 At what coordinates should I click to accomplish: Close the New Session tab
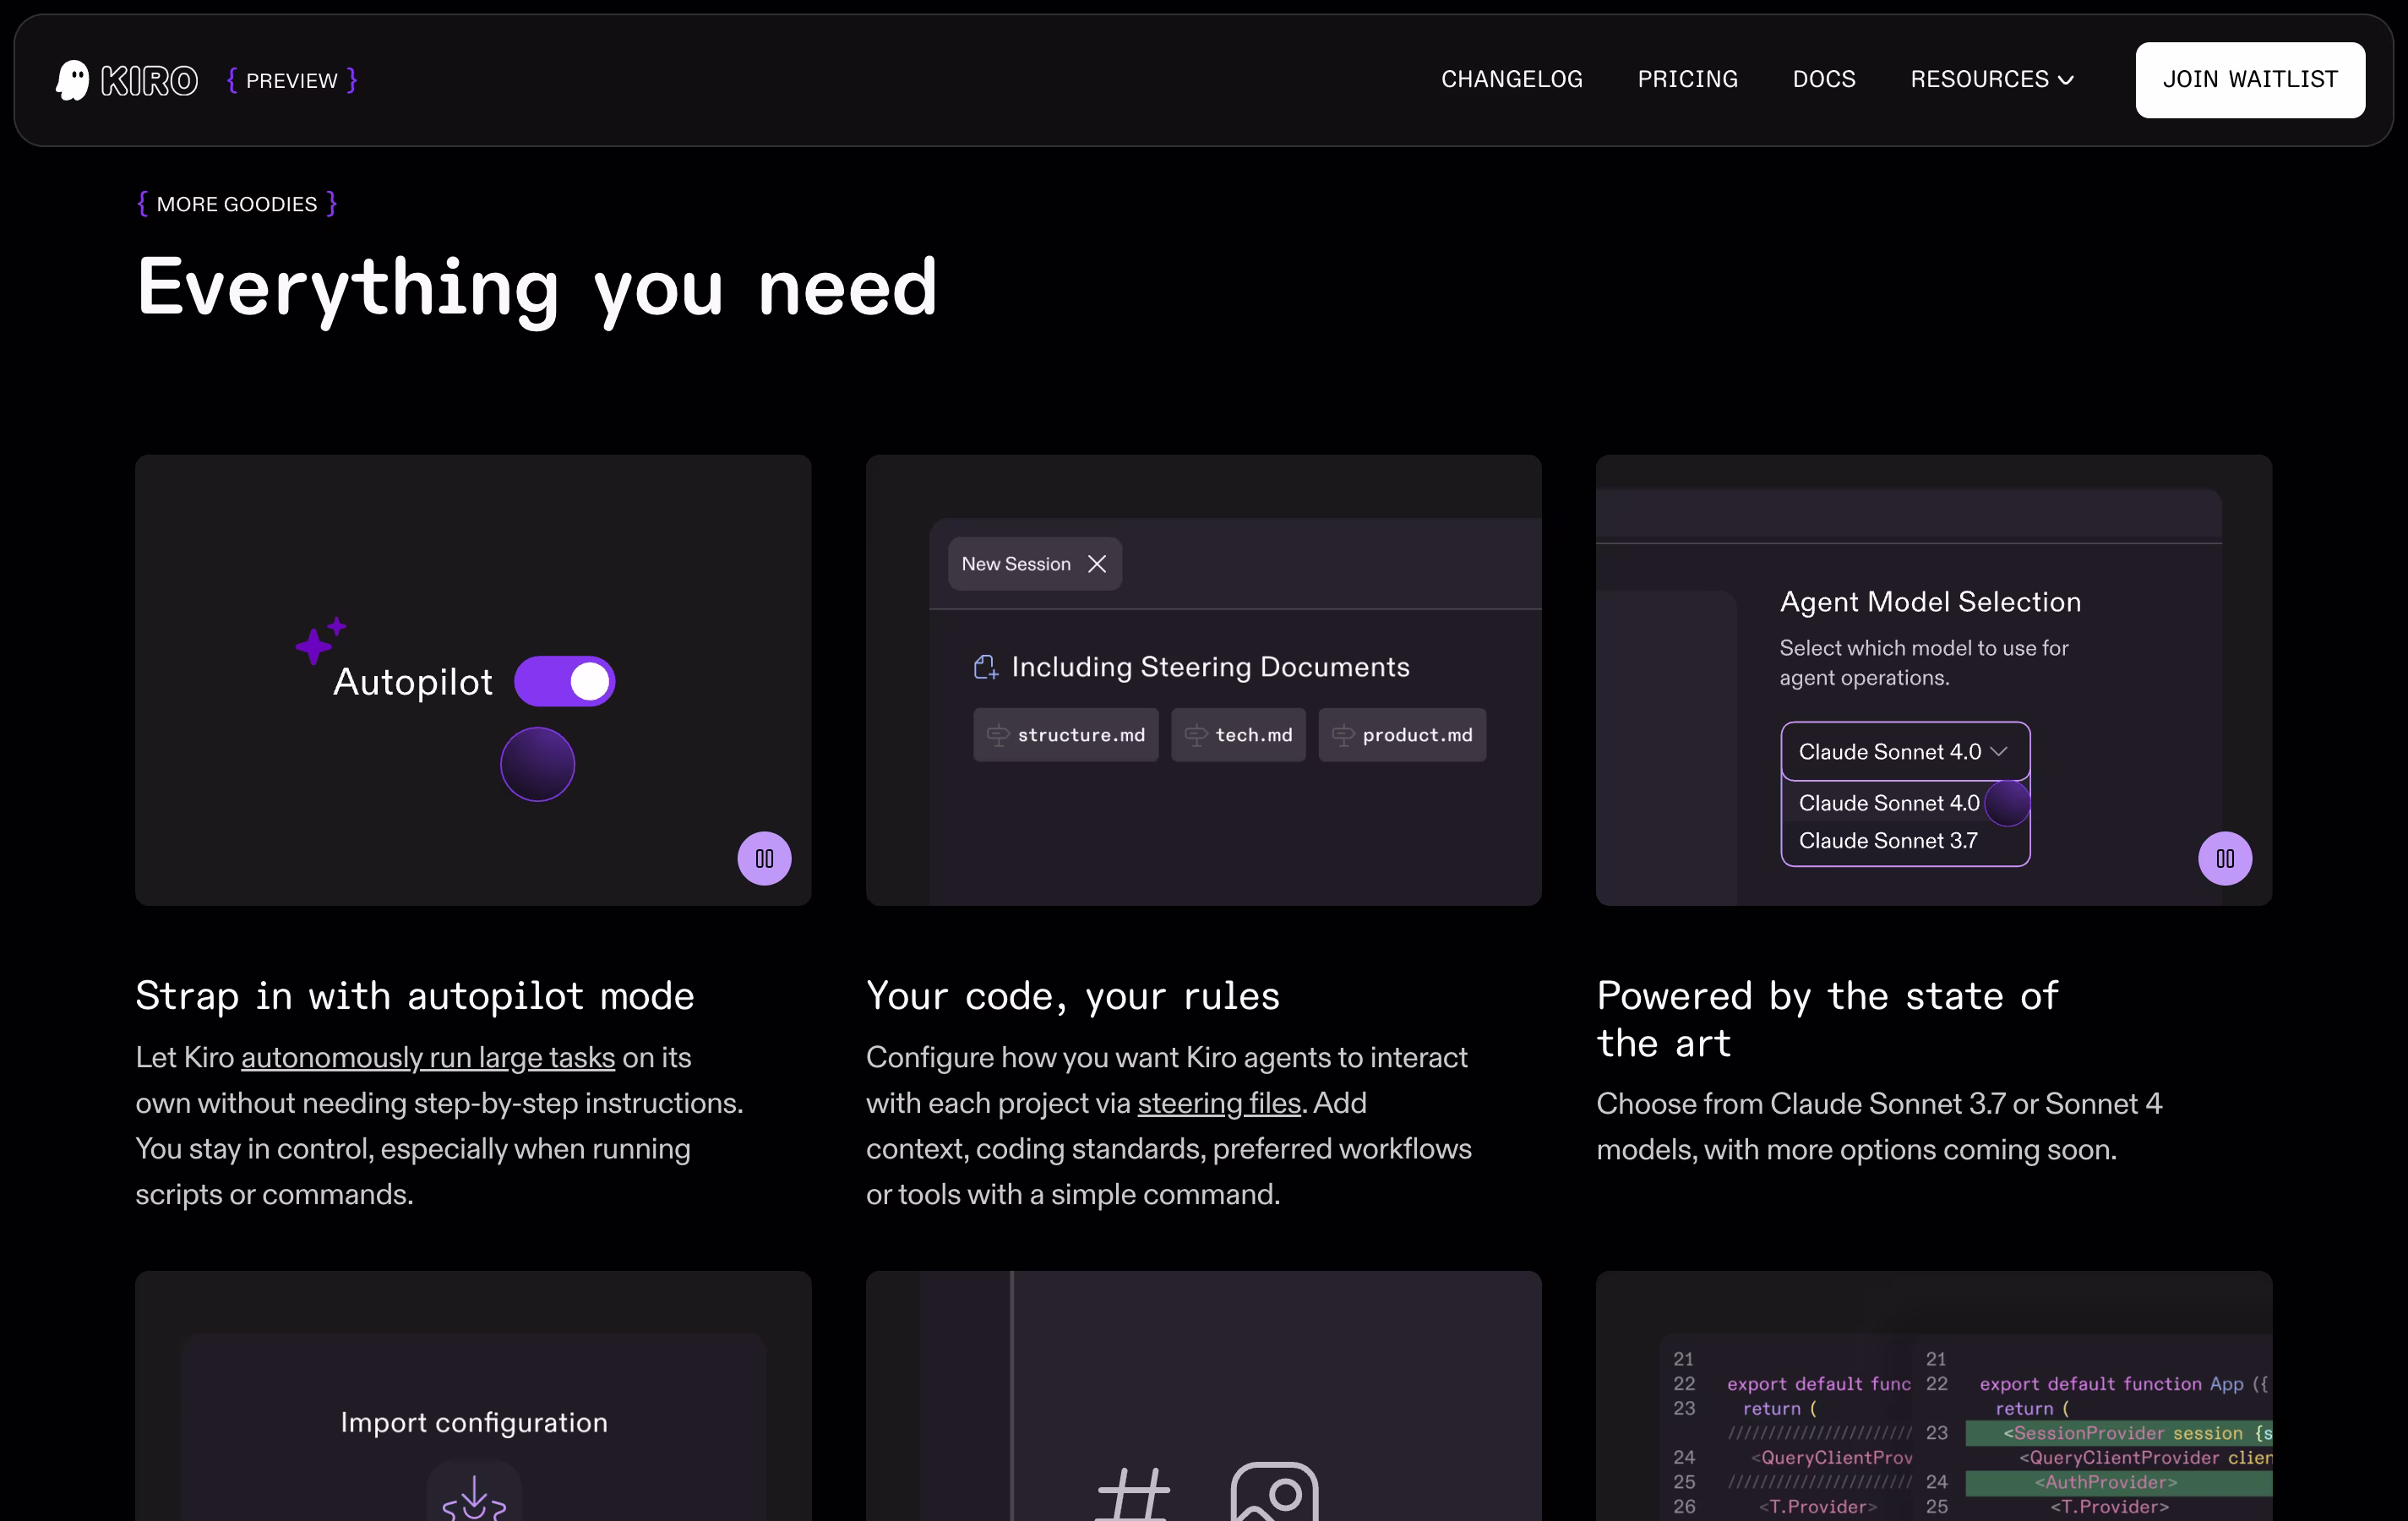click(1097, 564)
